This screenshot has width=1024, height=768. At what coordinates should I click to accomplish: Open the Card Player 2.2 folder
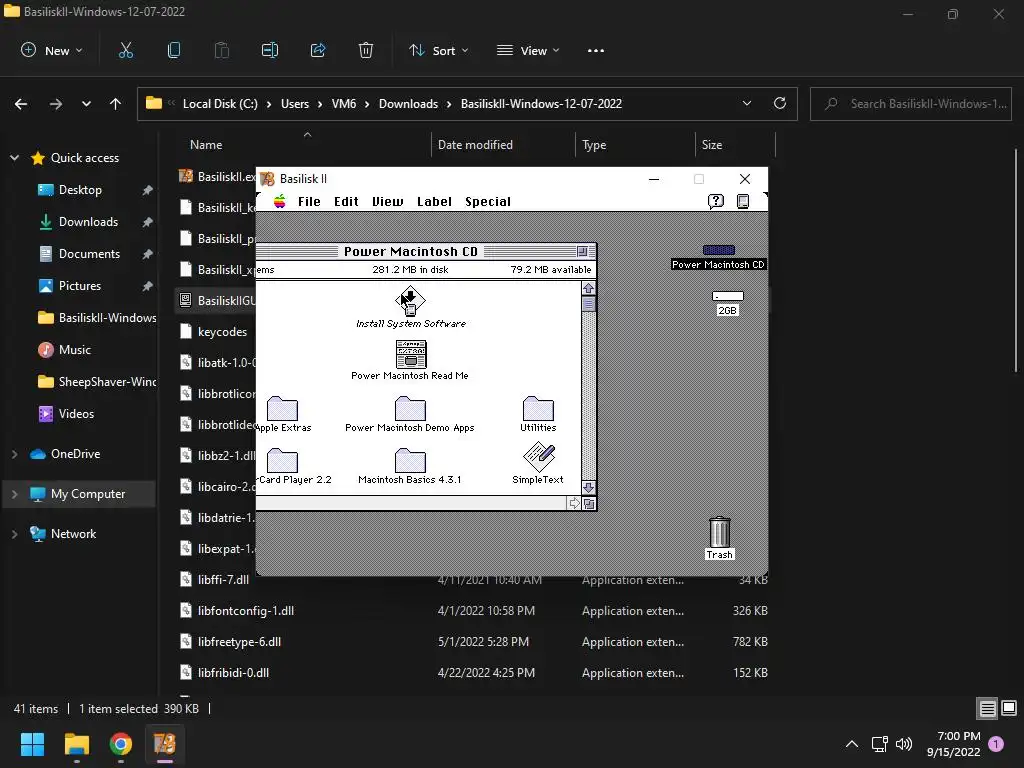point(282,460)
